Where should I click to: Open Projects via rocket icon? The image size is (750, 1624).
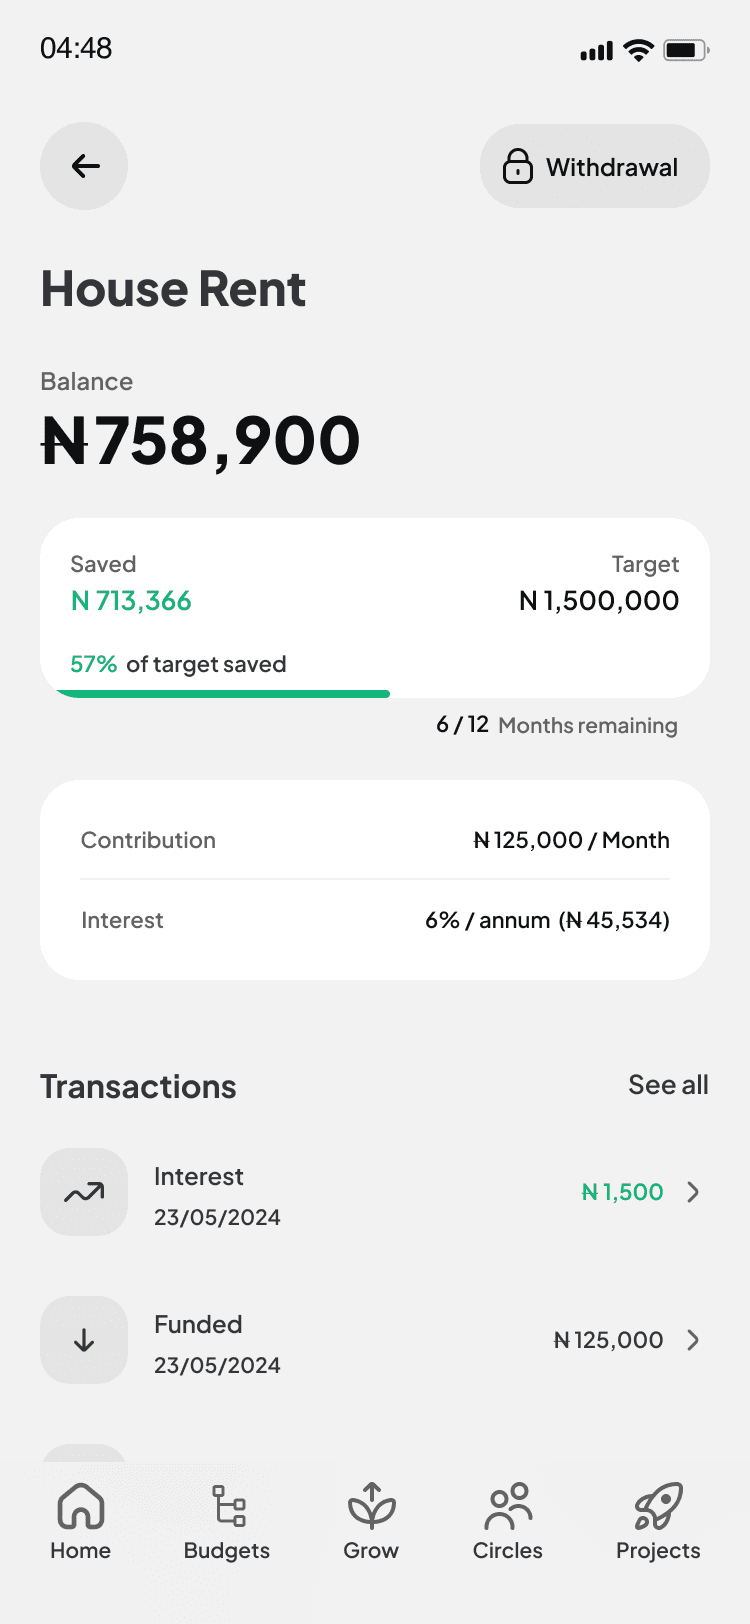(658, 1506)
